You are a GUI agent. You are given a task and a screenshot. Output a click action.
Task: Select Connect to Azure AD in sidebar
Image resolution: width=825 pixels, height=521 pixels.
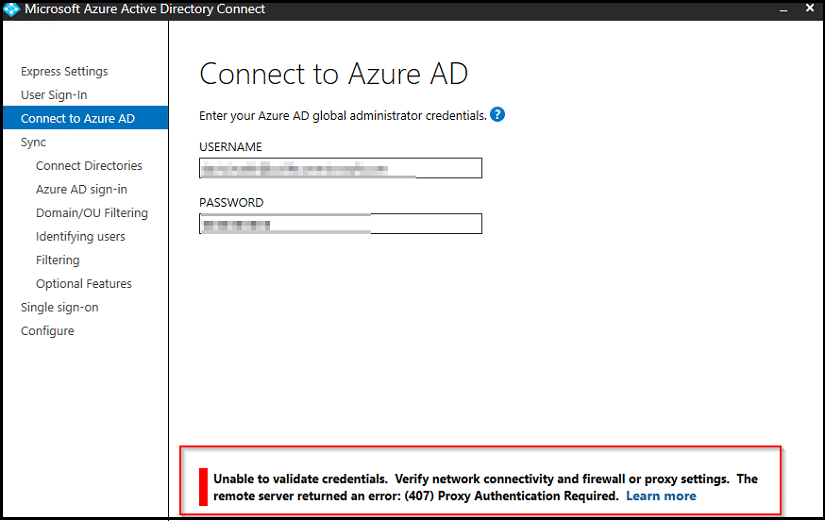pos(86,118)
